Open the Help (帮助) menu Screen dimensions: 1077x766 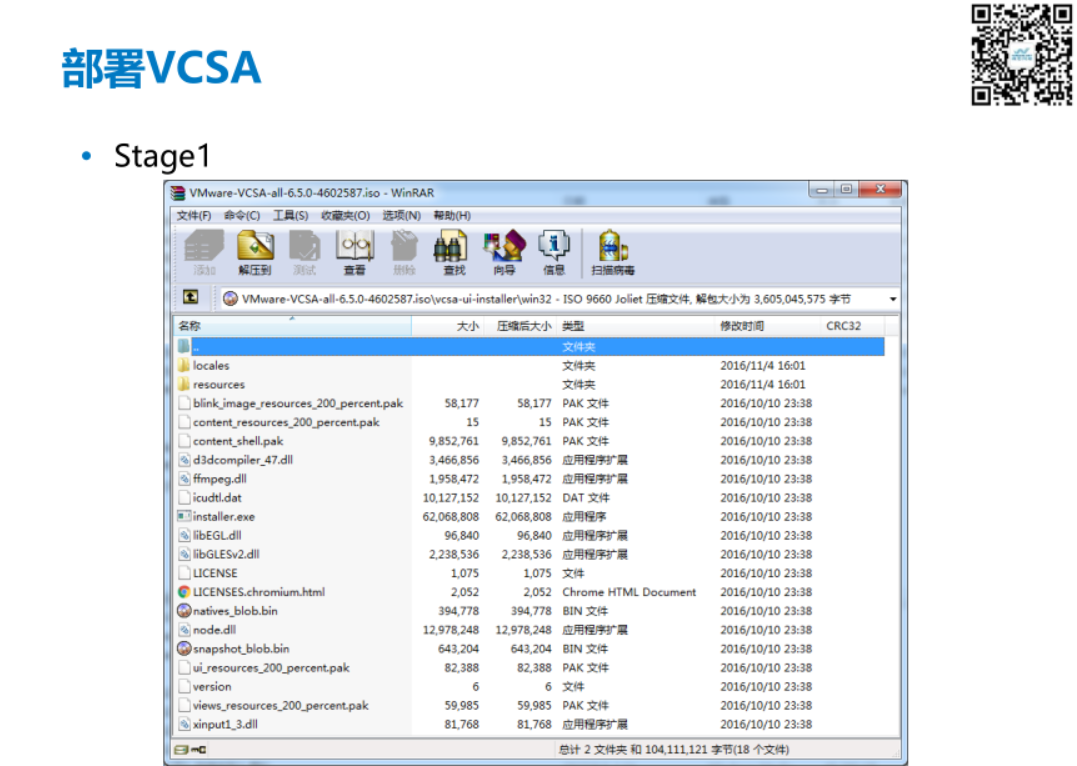pos(452,216)
